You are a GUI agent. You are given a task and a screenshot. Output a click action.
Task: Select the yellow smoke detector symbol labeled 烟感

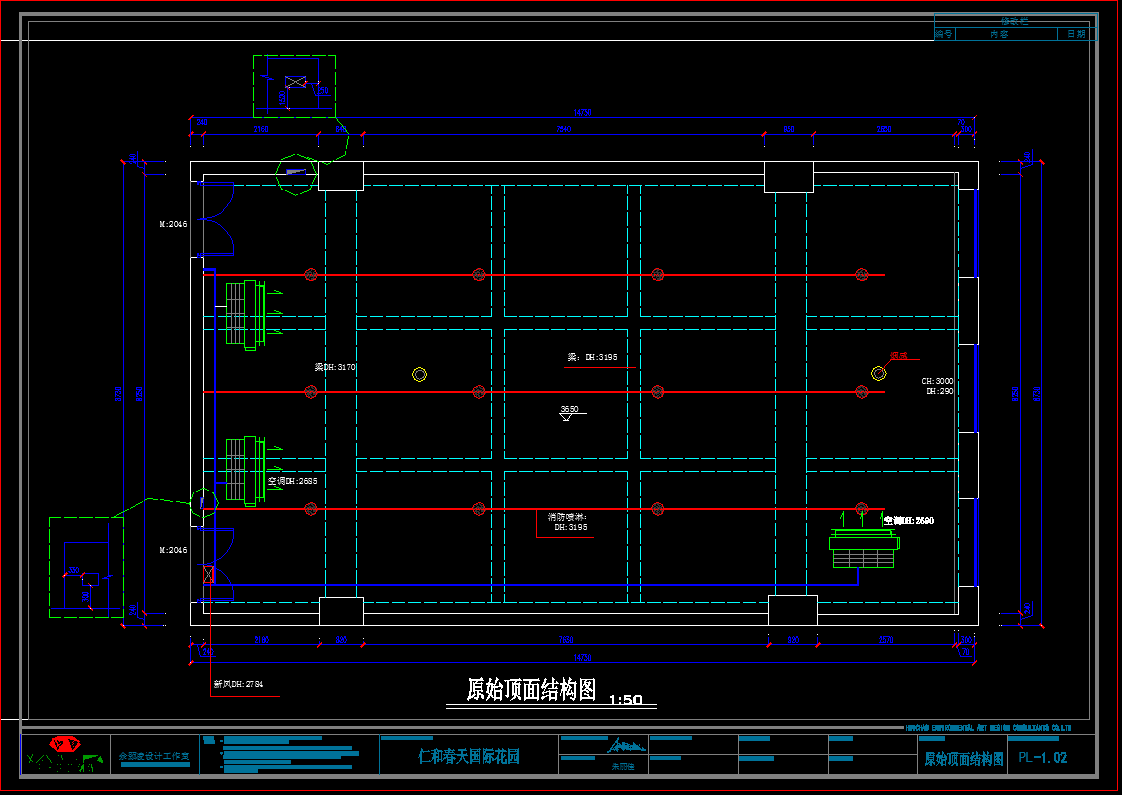point(879,374)
